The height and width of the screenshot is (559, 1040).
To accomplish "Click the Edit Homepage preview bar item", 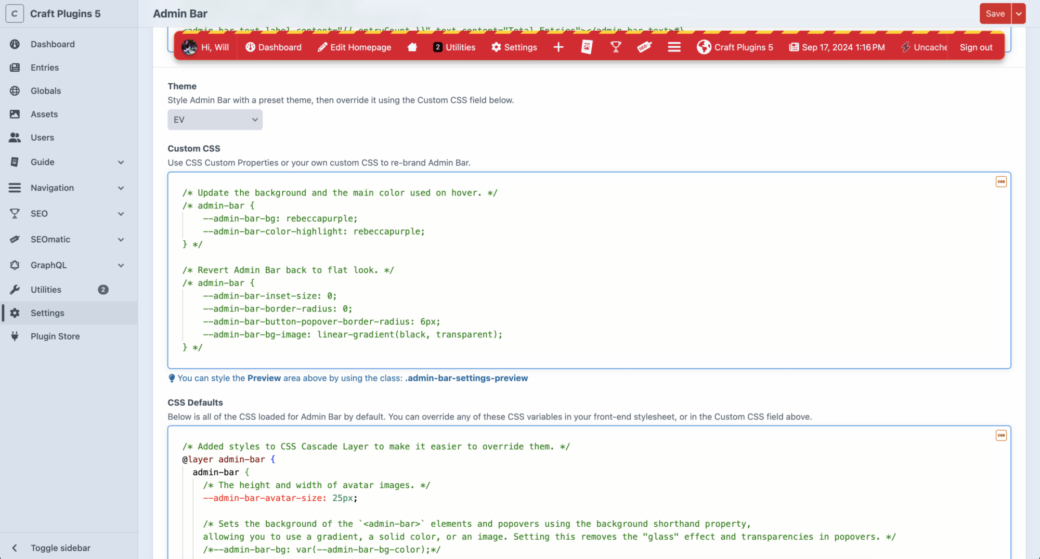I will (354, 47).
